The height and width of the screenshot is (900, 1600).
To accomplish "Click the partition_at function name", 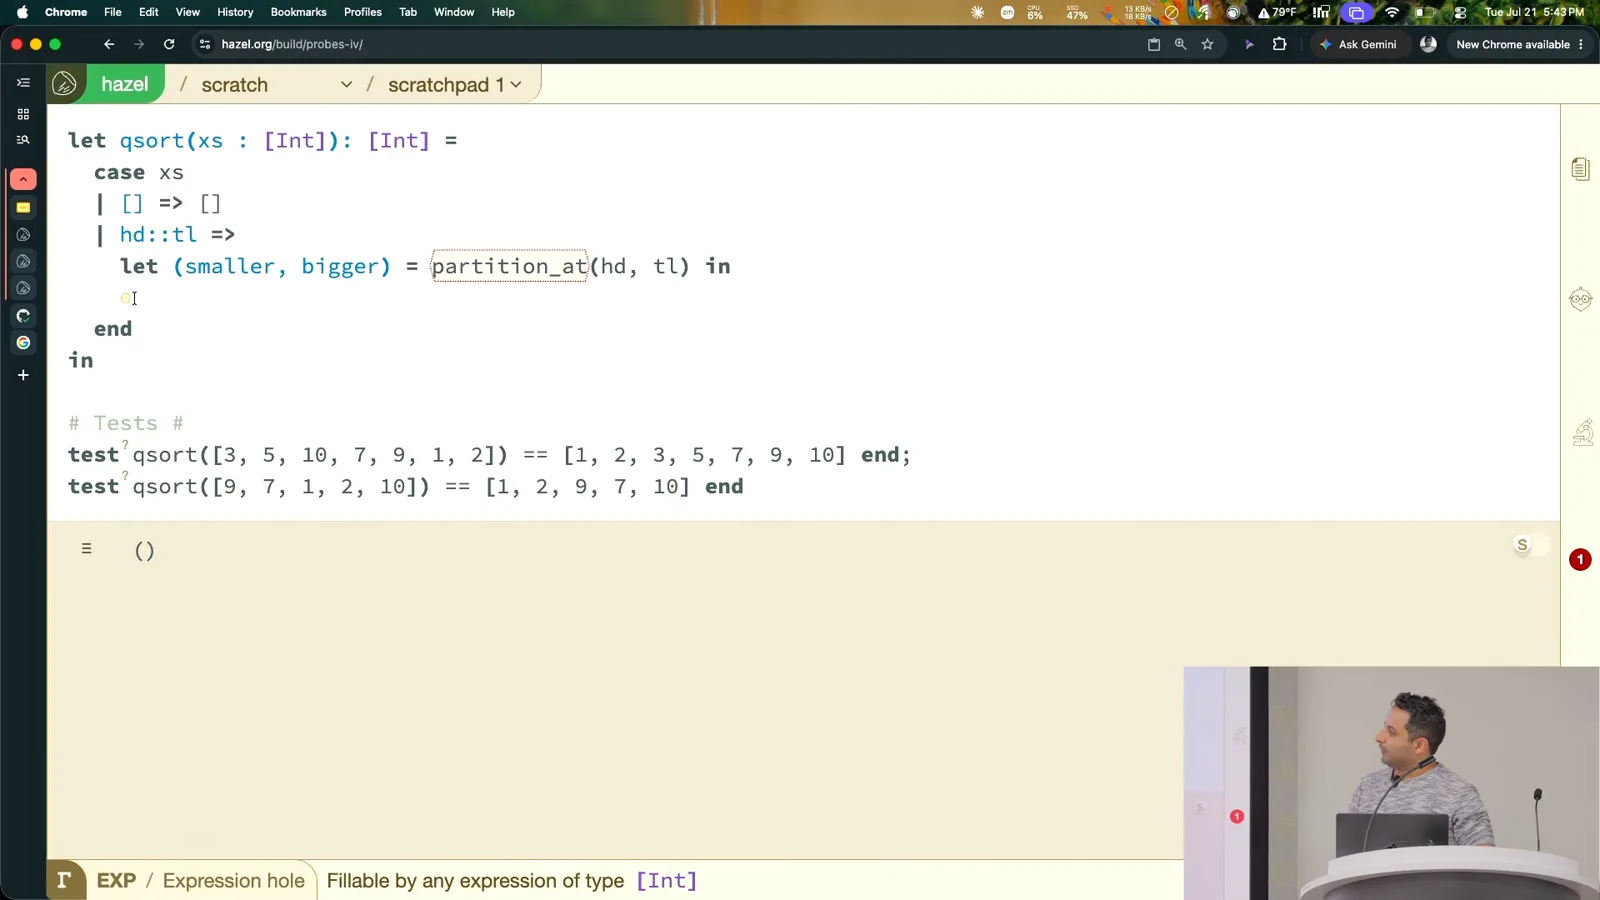I will 509,266.
